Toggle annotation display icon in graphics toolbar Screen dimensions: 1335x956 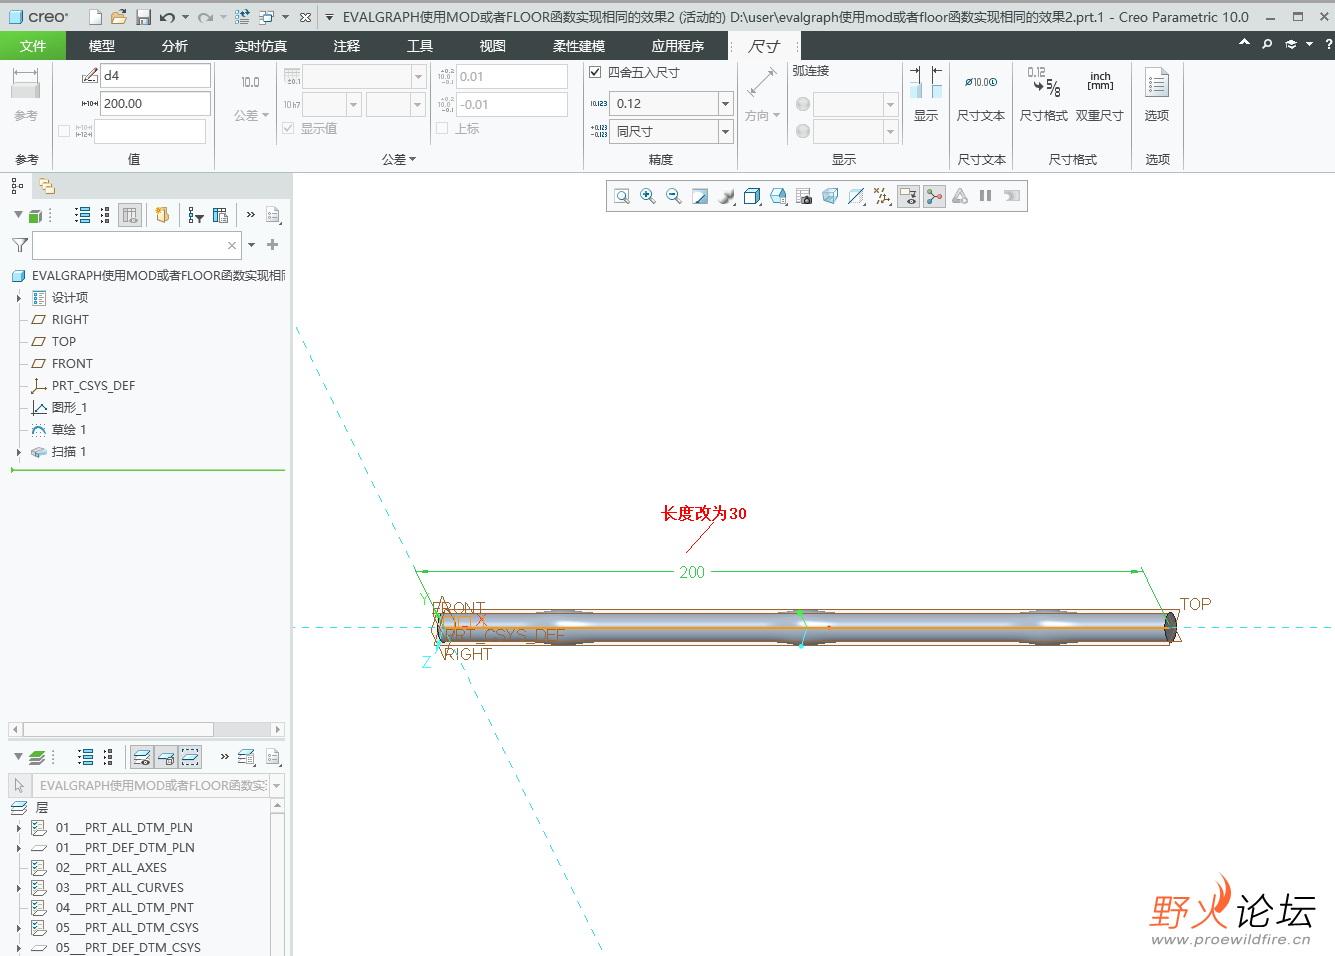pyautogui.click(x=908, y=196)
